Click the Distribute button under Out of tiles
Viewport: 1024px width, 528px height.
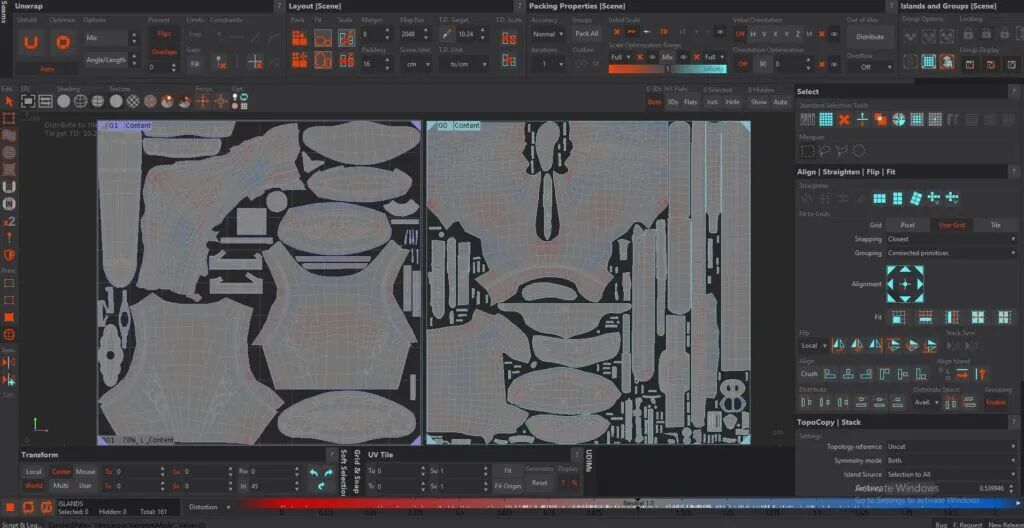click(870, 37)
